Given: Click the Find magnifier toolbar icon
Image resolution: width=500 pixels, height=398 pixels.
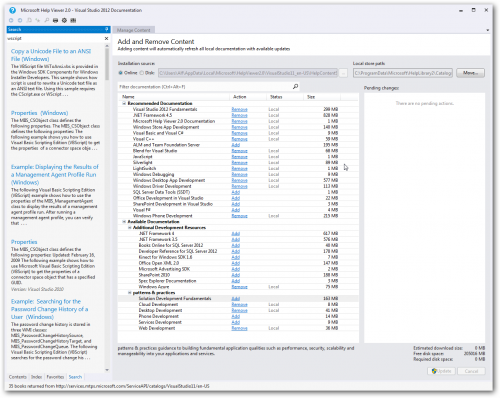Looking at the screenshot, I should coord(47,20).
